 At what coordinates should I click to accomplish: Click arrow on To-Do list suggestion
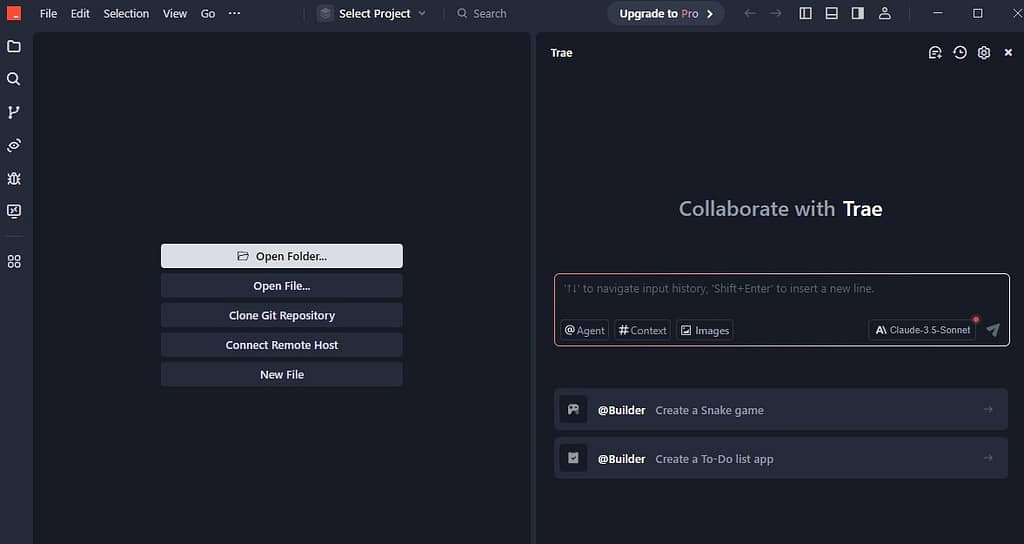pos(988,458)
